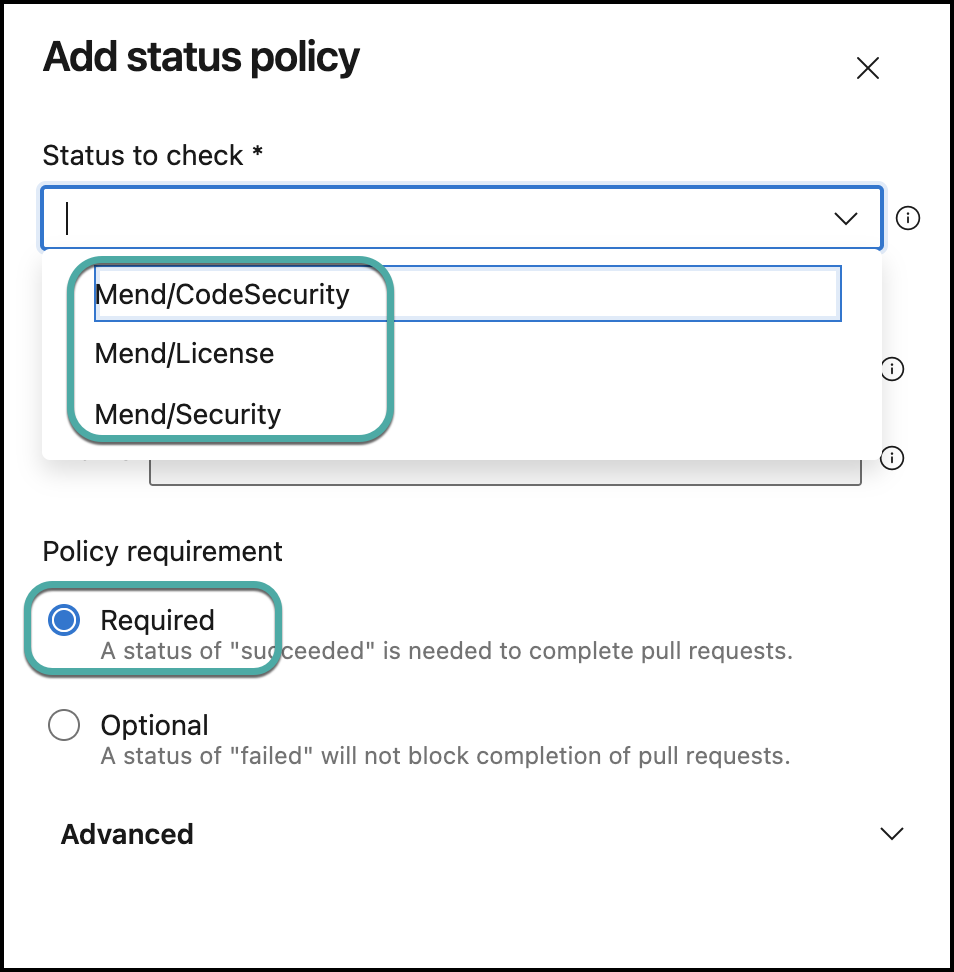Pick Mend/Security in the dropdown list

click(188, 414)
